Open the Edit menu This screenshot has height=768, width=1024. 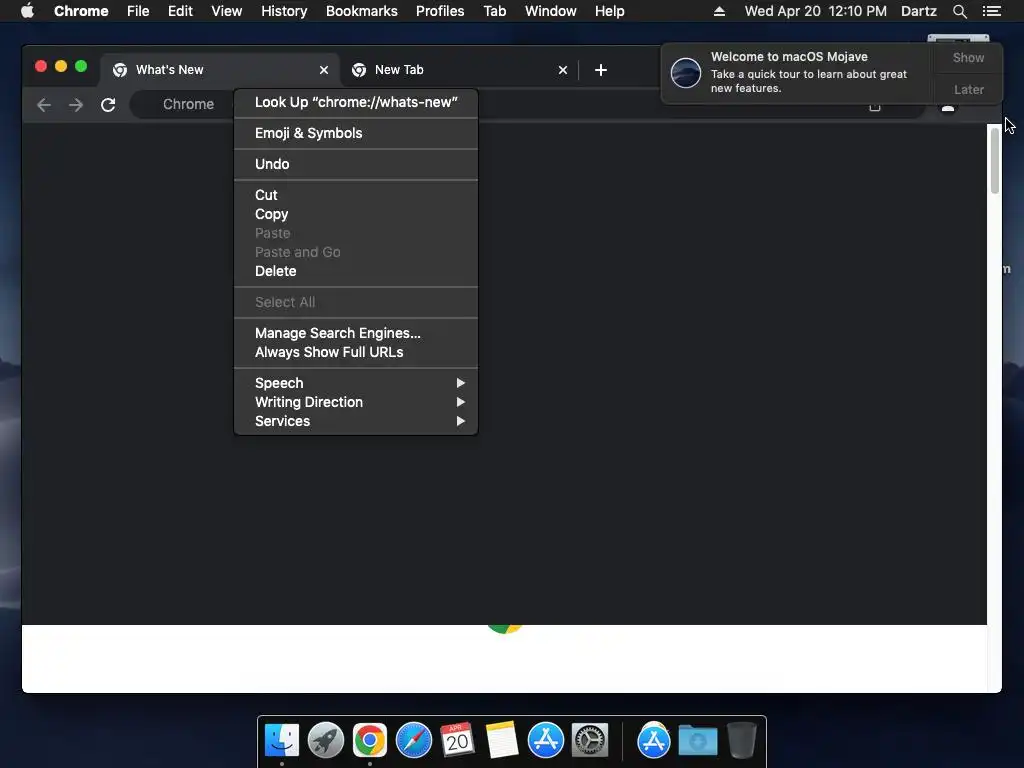point(180,11)
